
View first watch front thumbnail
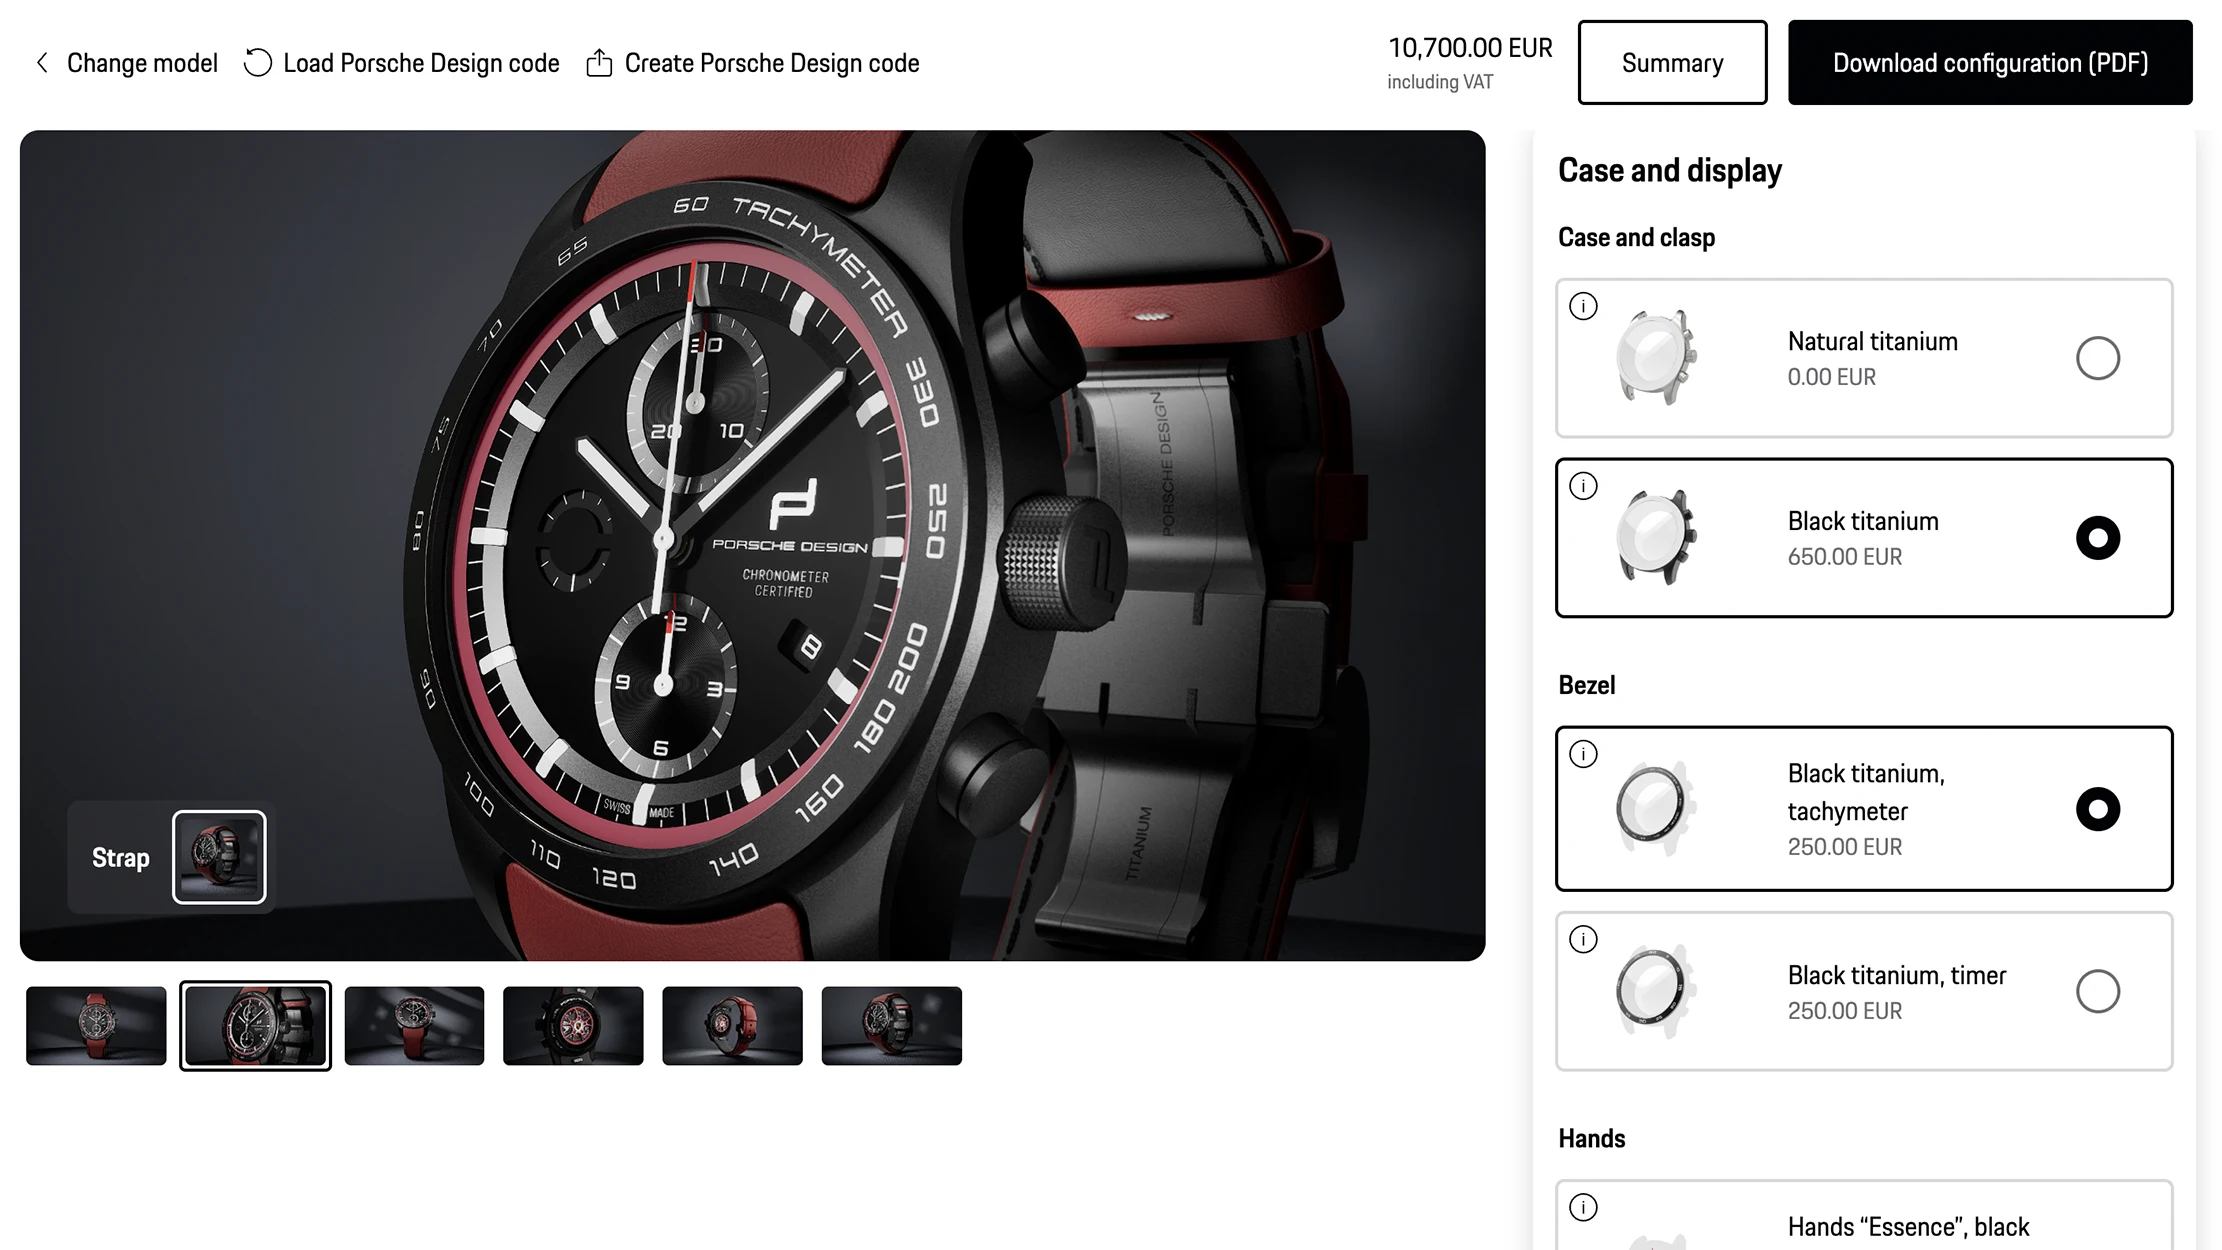tap(96, 1025)
